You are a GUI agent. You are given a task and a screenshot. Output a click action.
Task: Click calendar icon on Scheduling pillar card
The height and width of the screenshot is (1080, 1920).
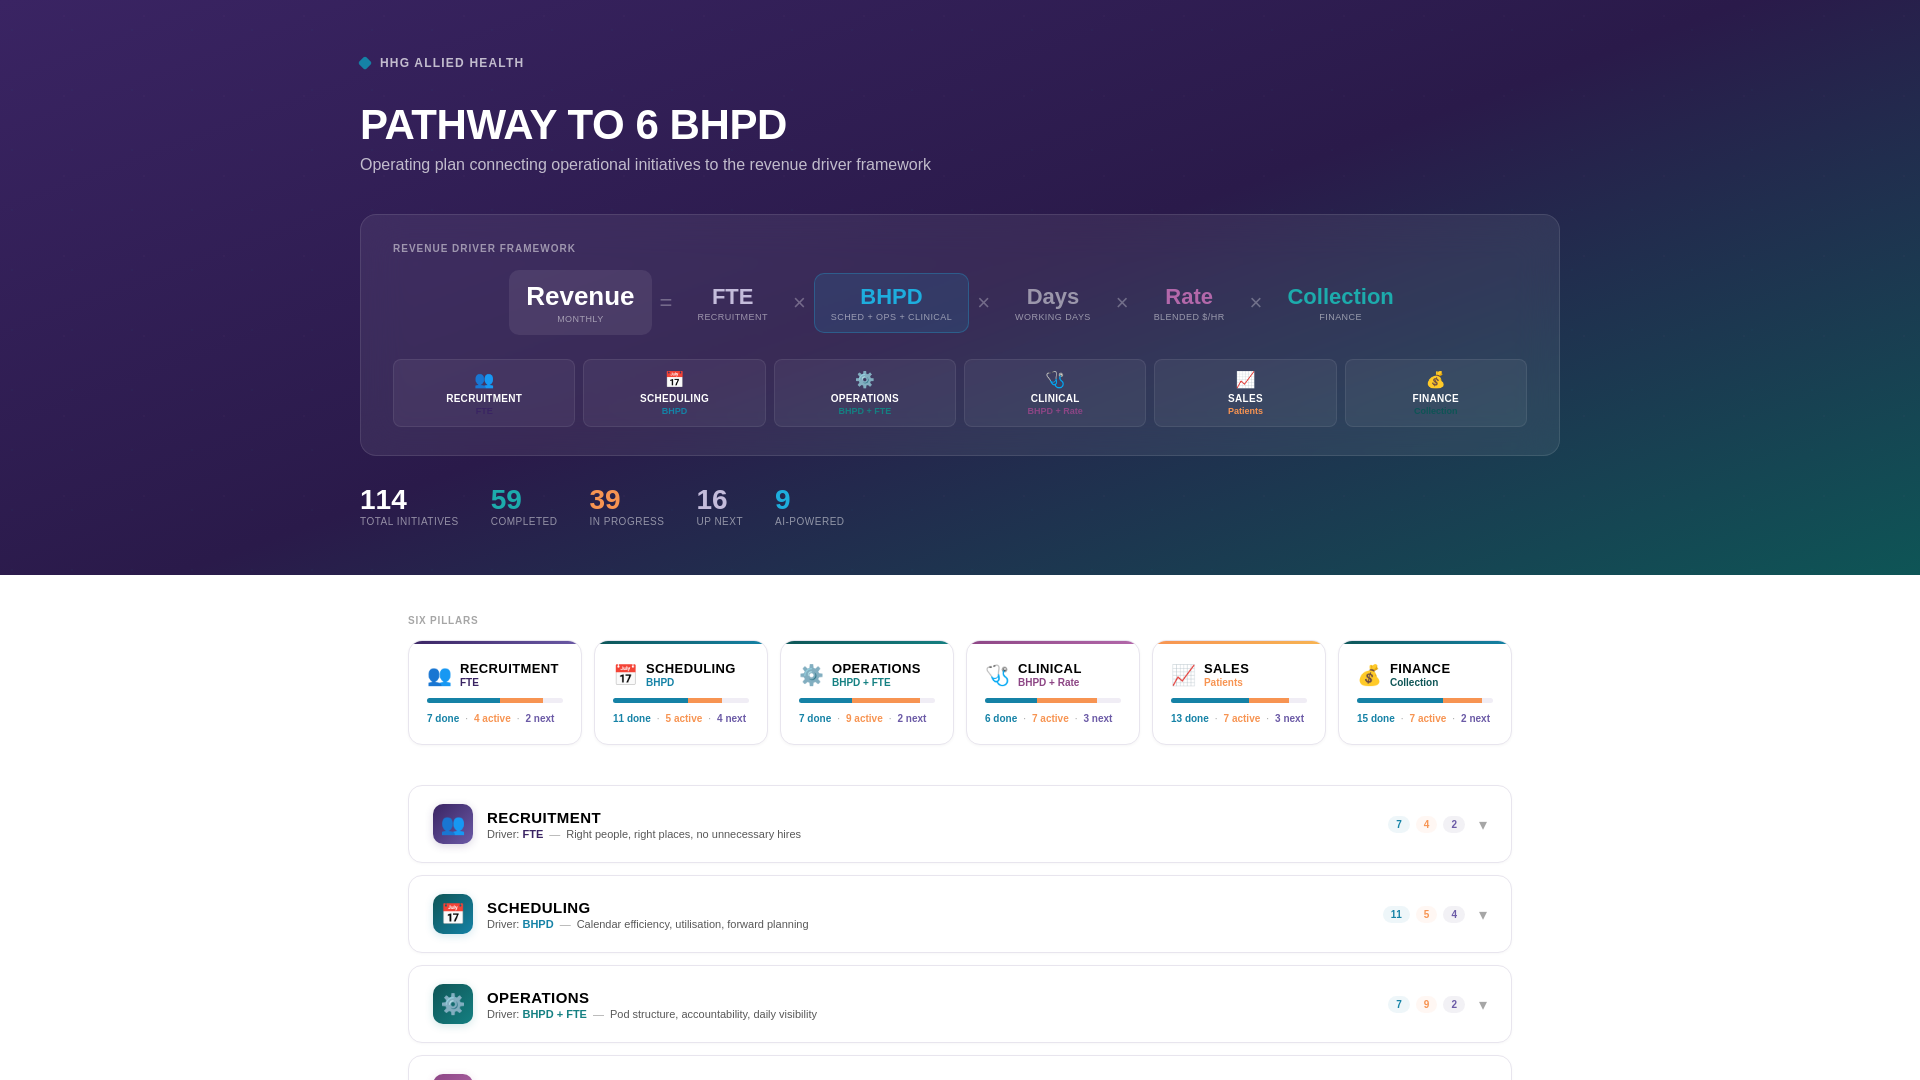[625, 675]
